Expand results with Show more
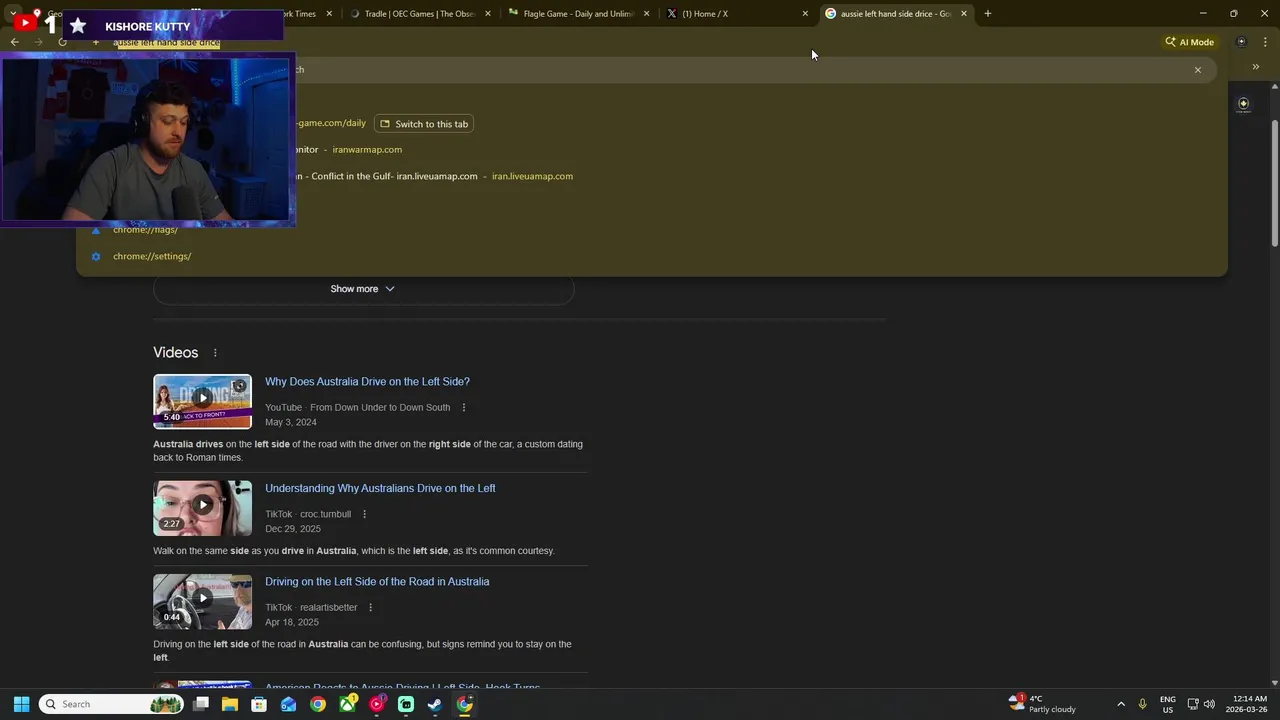This screenshot has width=1280, height=720. pos(363,289)
